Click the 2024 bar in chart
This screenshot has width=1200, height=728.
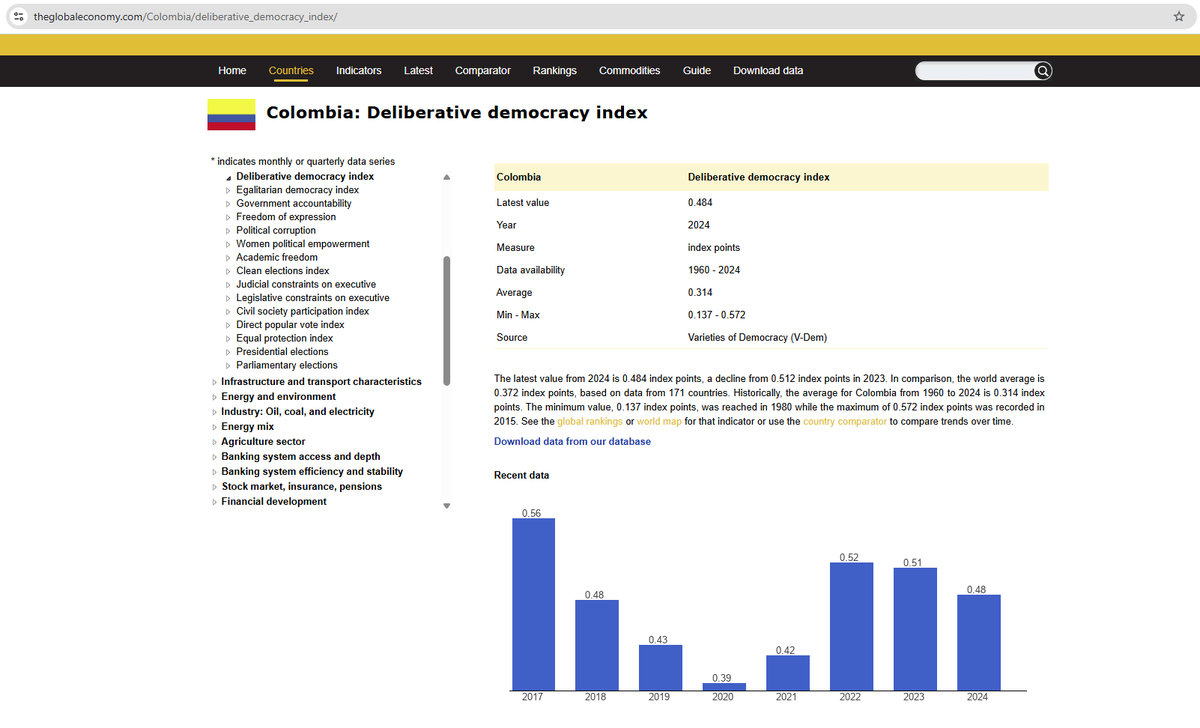click(979, 642)
